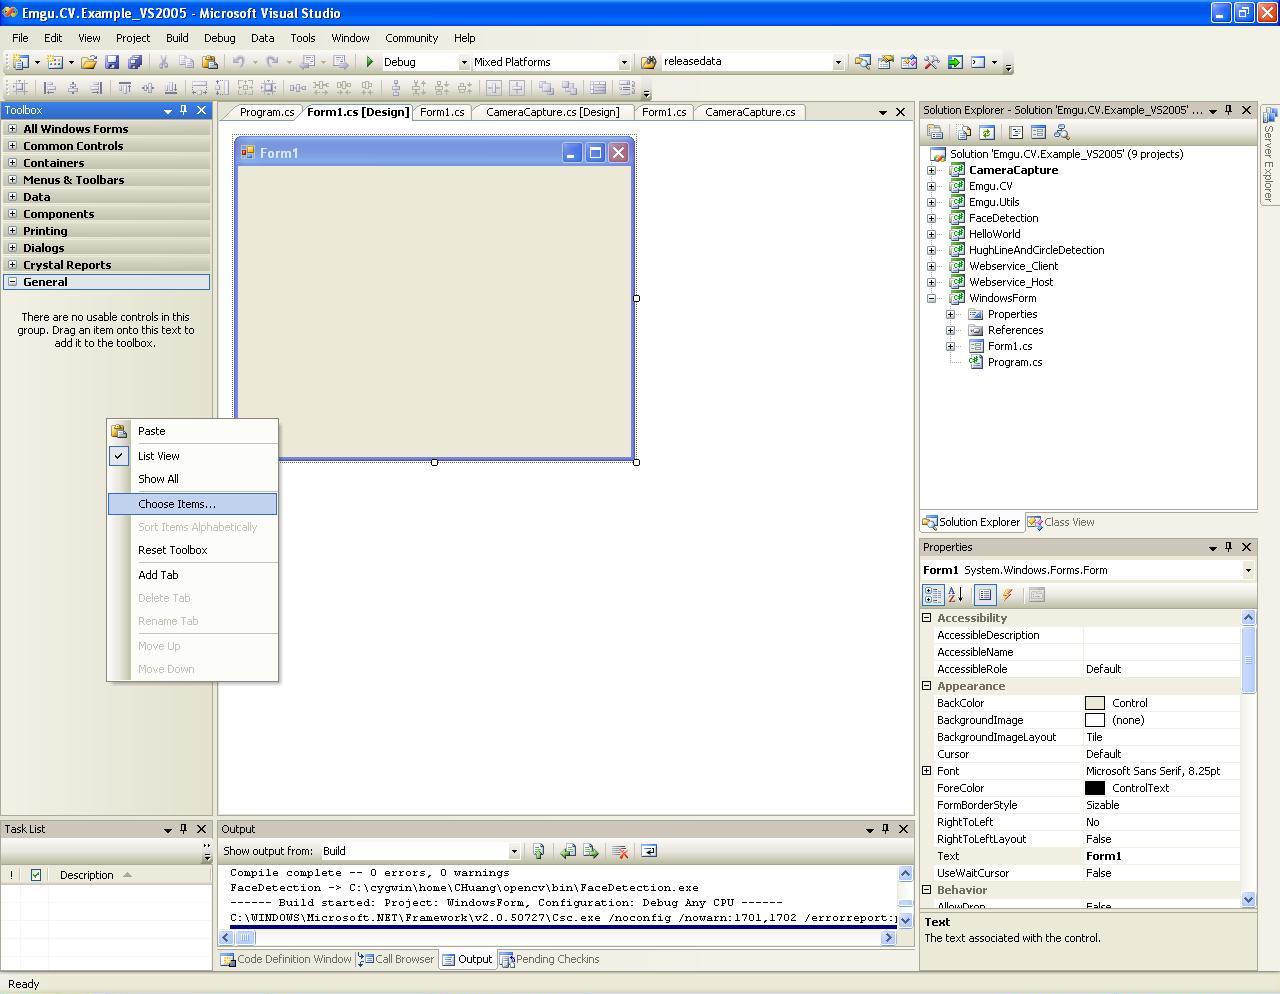Toggle auto-hide pin on Output panel
This screenshot has width=1280, height=994.
[x=886, y=829]
